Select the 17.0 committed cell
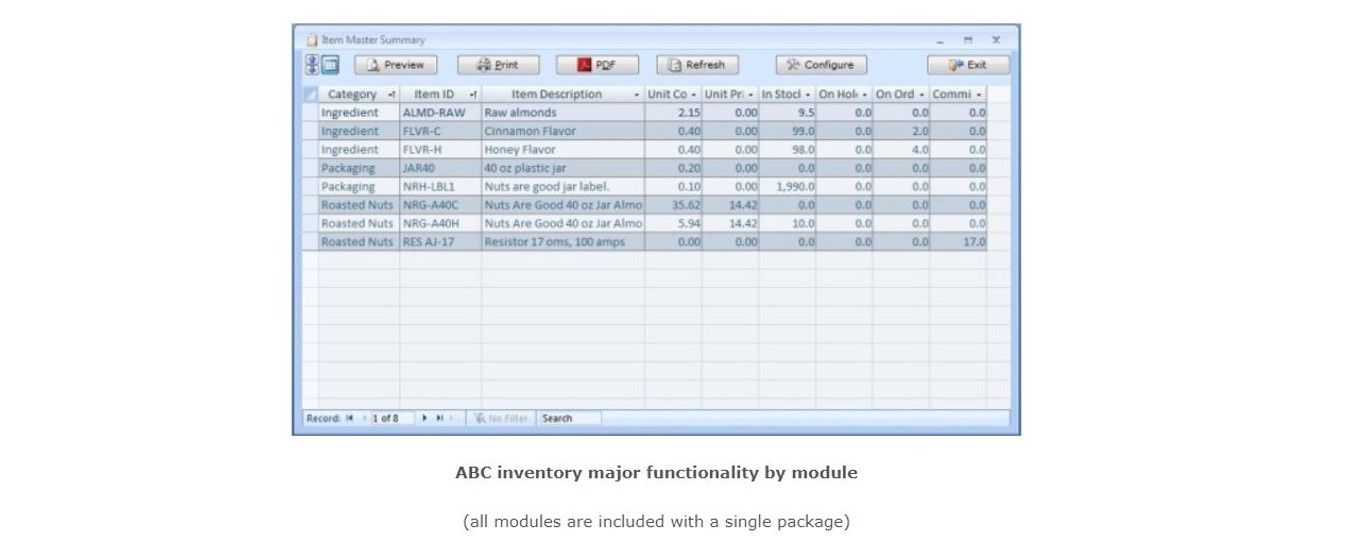1361x541 pixels. coord(958,242)
